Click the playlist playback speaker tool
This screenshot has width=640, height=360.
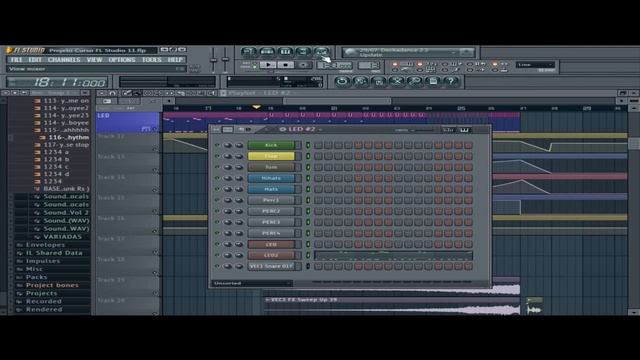[211, 93]
